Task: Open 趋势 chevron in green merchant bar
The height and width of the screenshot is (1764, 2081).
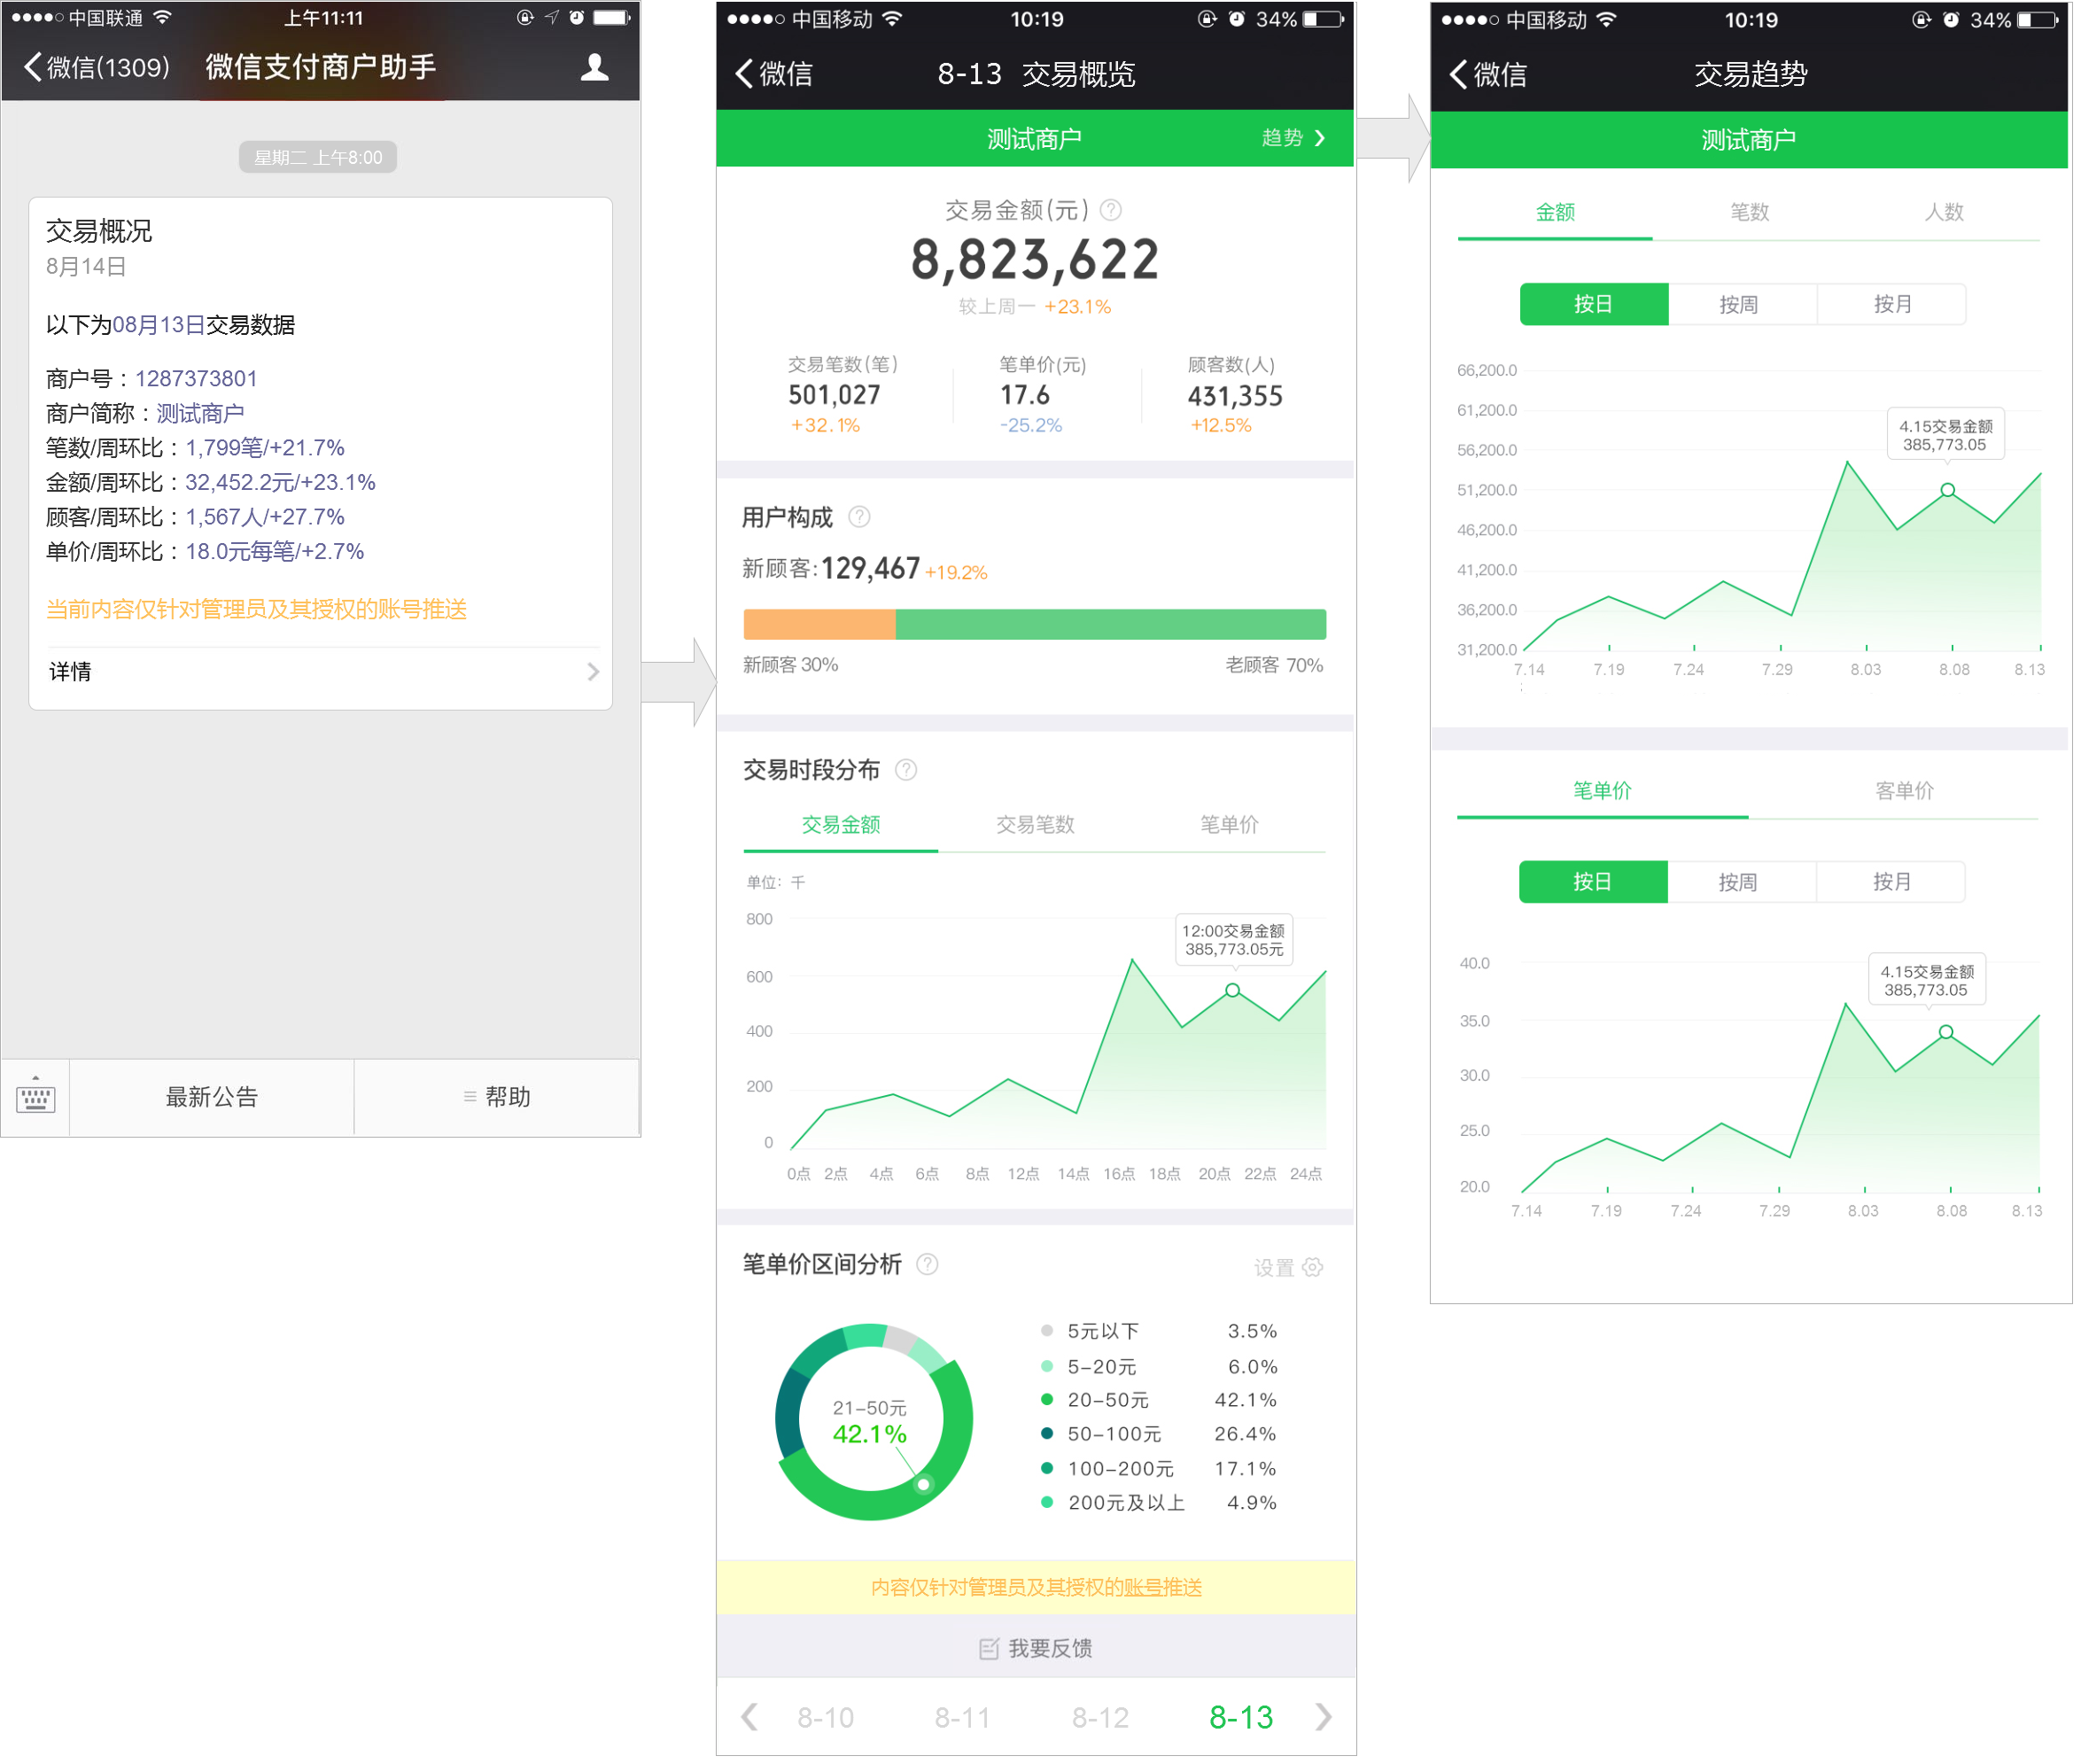Action: (1322, 139)
